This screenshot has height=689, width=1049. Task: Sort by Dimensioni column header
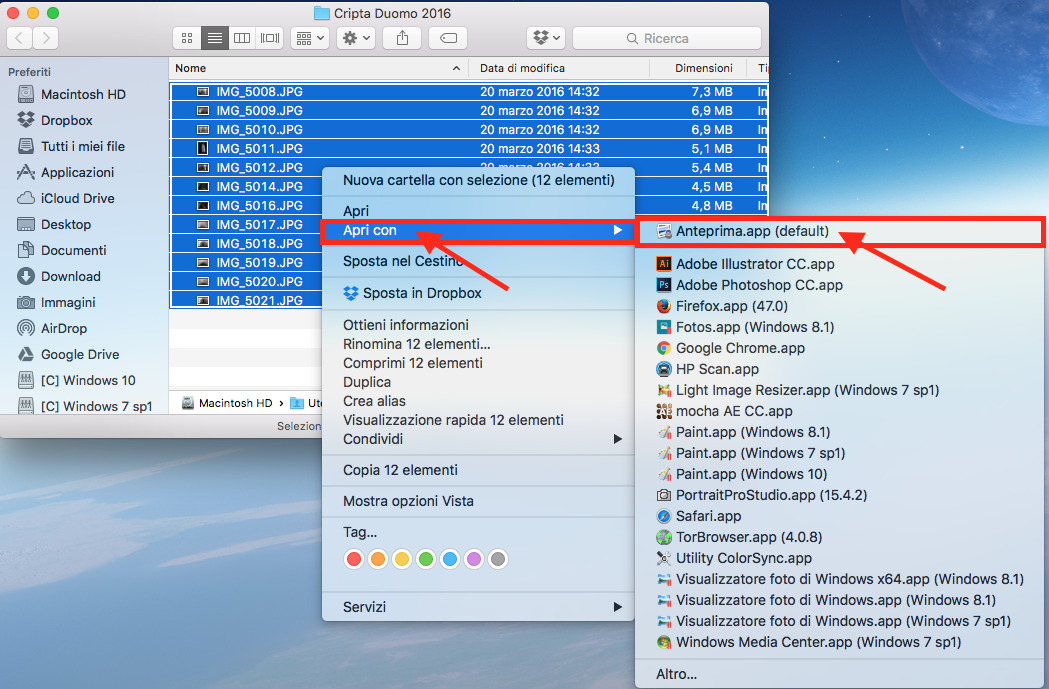point(700,68)
